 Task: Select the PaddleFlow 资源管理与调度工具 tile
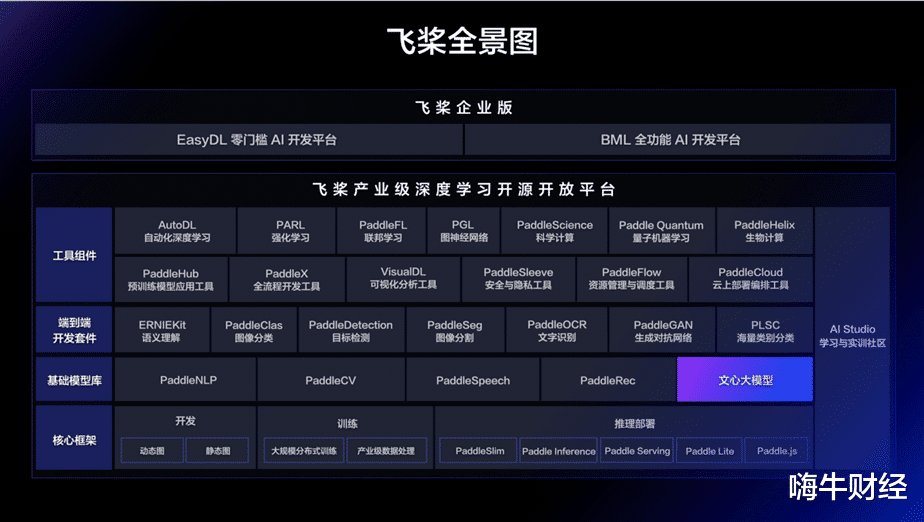[x=632, y=279]
